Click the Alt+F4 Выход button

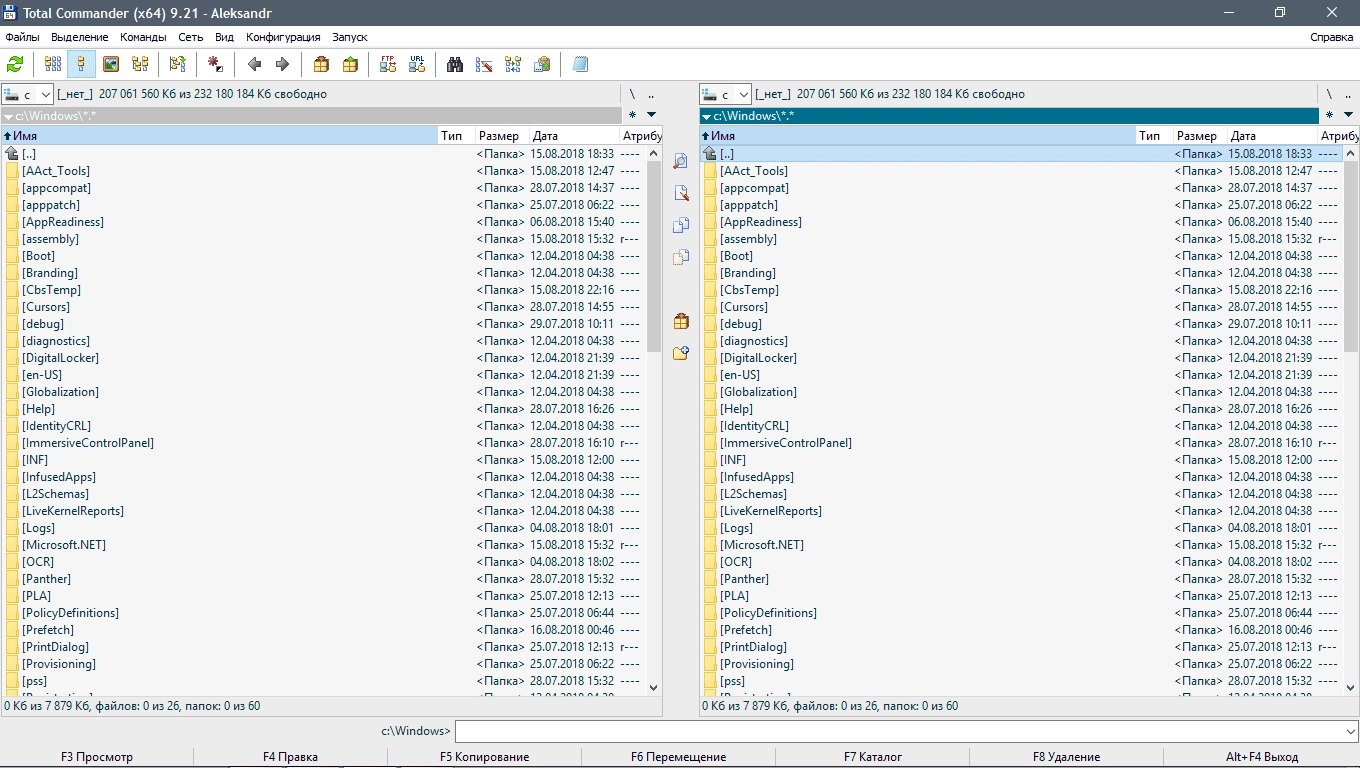pos(1262,757)
